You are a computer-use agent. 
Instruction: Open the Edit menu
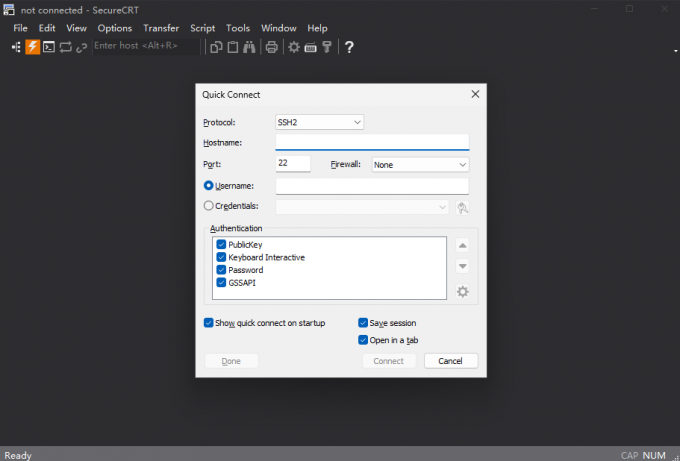47,28
